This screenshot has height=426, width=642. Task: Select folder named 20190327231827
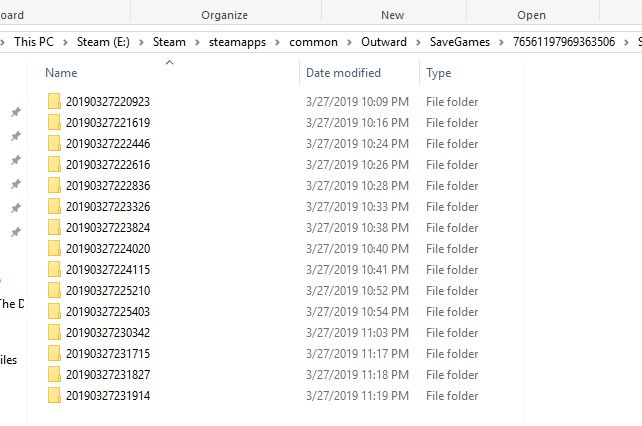coord(108,374)
